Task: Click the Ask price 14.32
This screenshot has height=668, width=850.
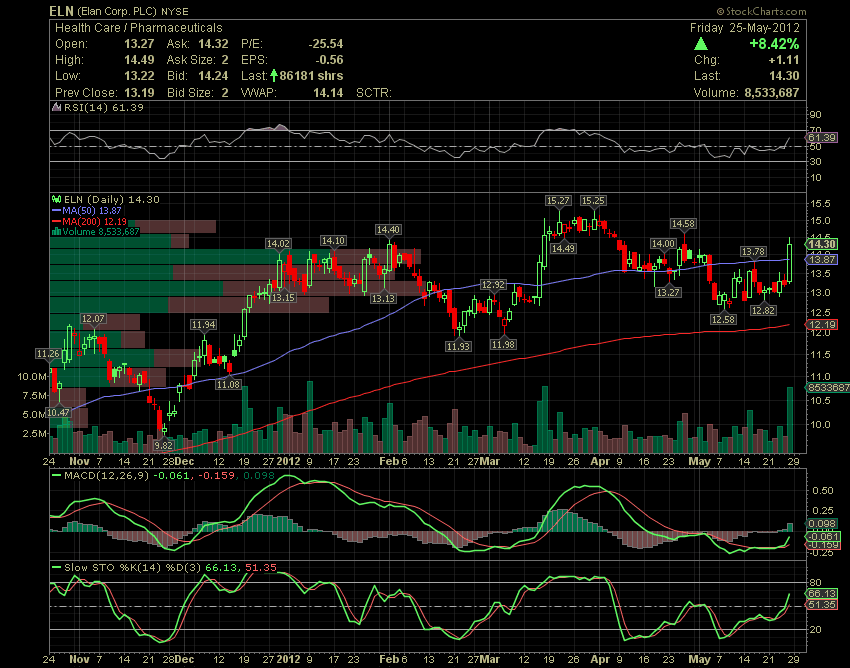Action: pos(213,44)
